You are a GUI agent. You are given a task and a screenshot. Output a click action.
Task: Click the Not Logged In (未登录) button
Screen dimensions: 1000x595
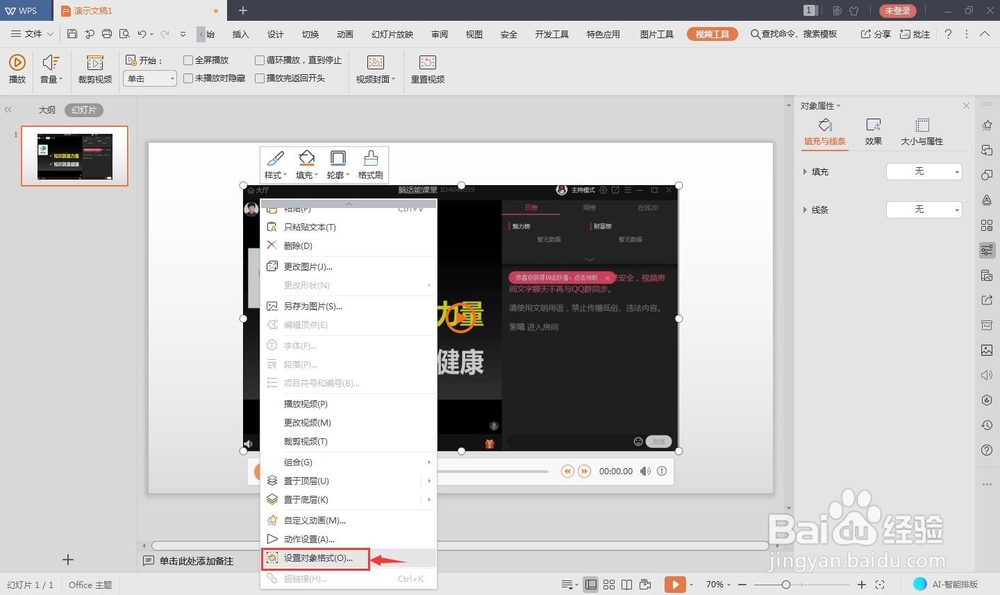point(897,10)
